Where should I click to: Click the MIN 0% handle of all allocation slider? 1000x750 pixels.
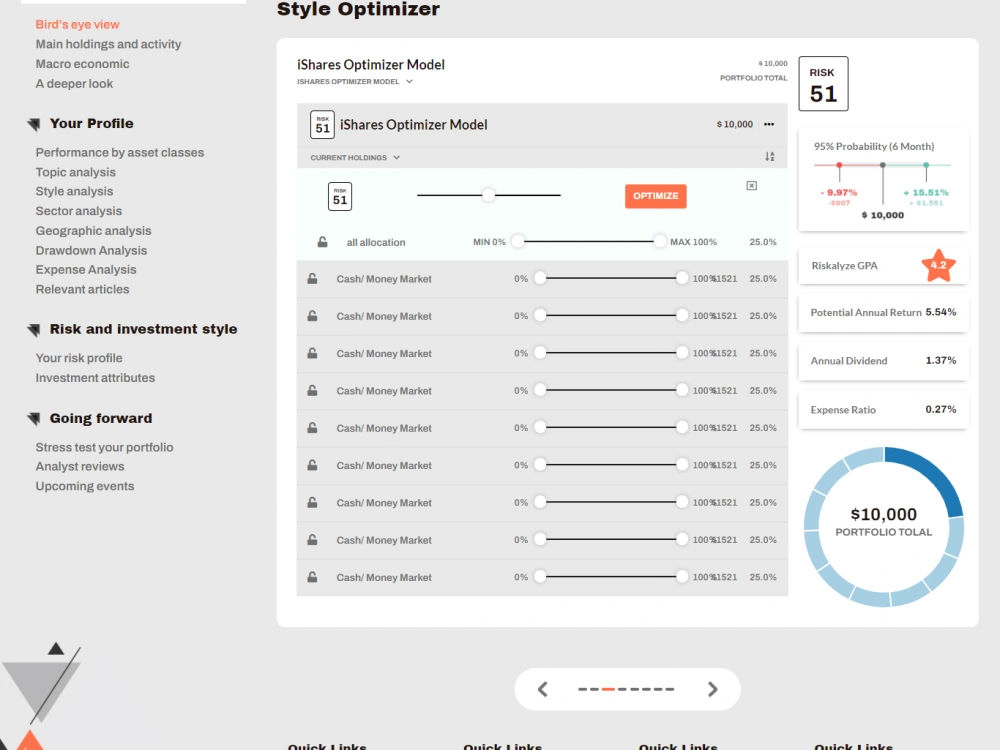(x=518, y=242)
